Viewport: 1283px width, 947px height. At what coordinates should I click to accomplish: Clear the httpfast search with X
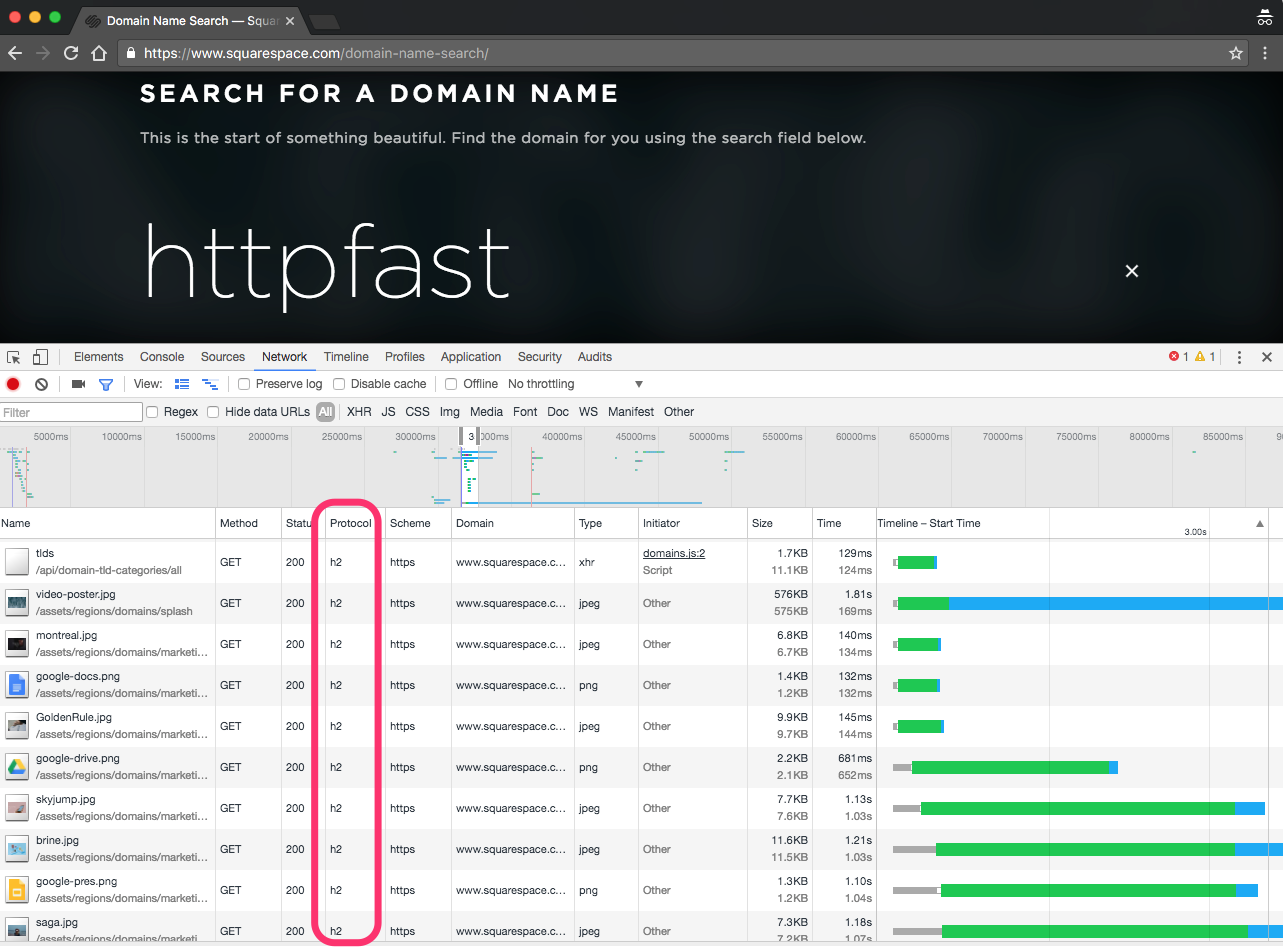point(1132,271)
